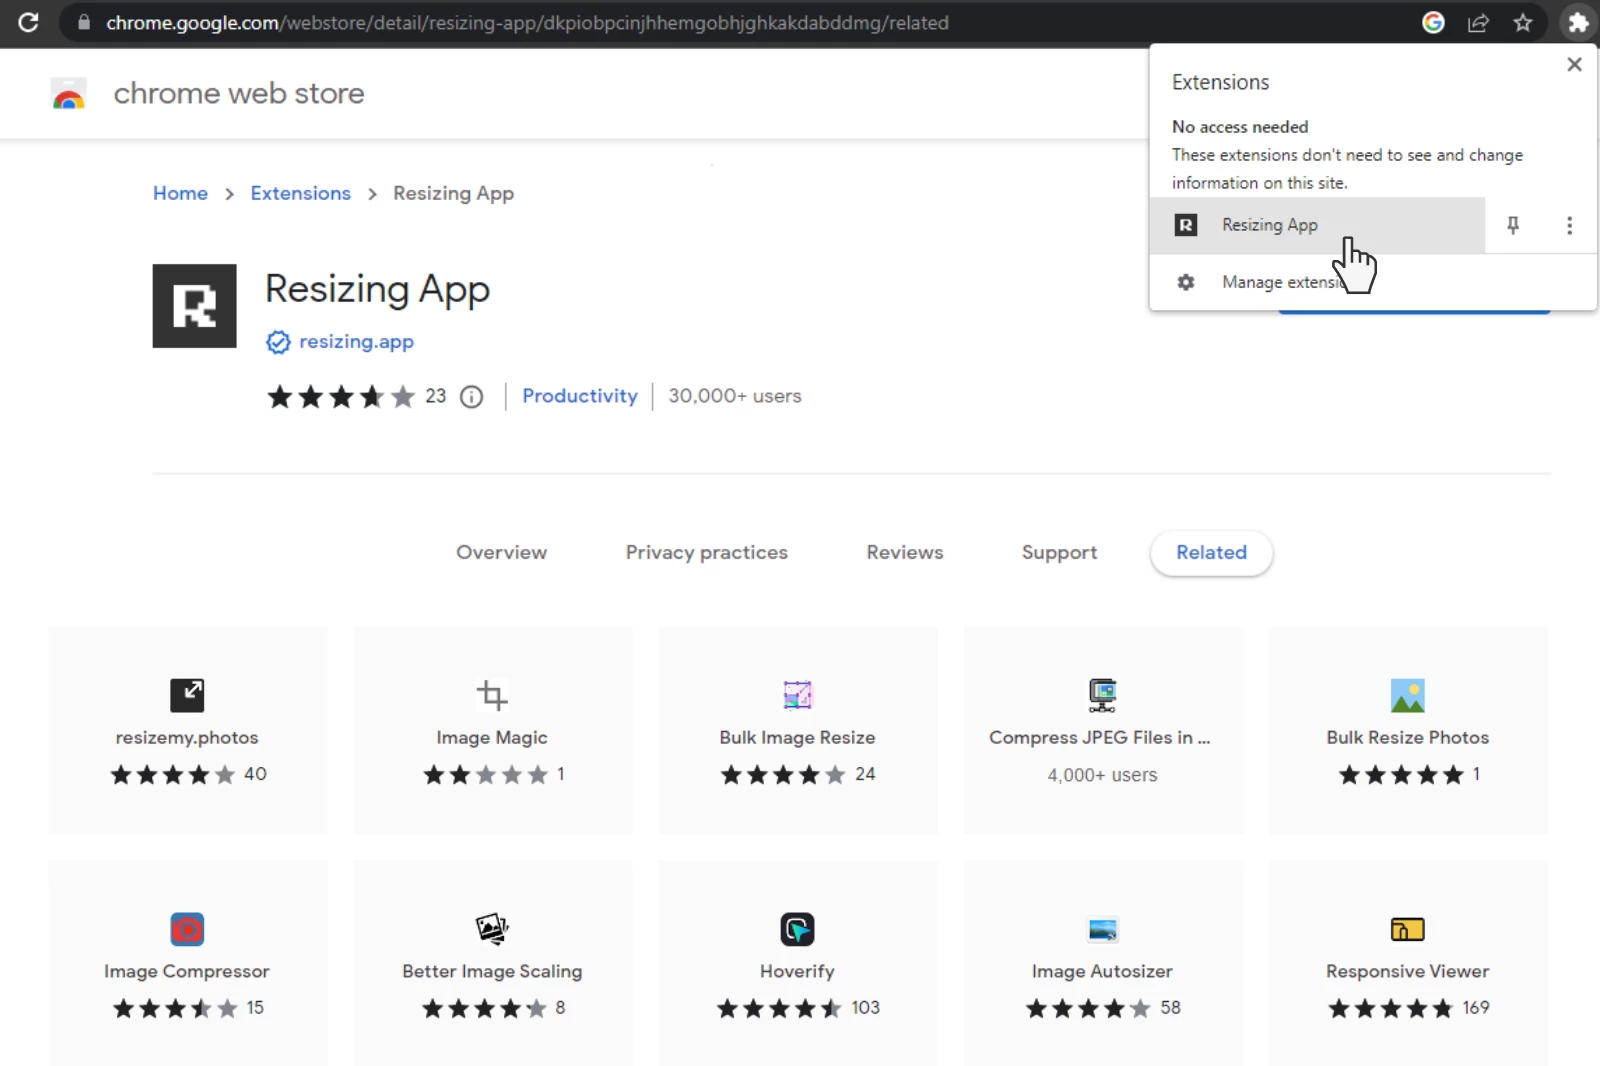Viewport: 1600px width, 1066px height.
Task: Click the Resizing App star rating
Action: coord(340,397)
